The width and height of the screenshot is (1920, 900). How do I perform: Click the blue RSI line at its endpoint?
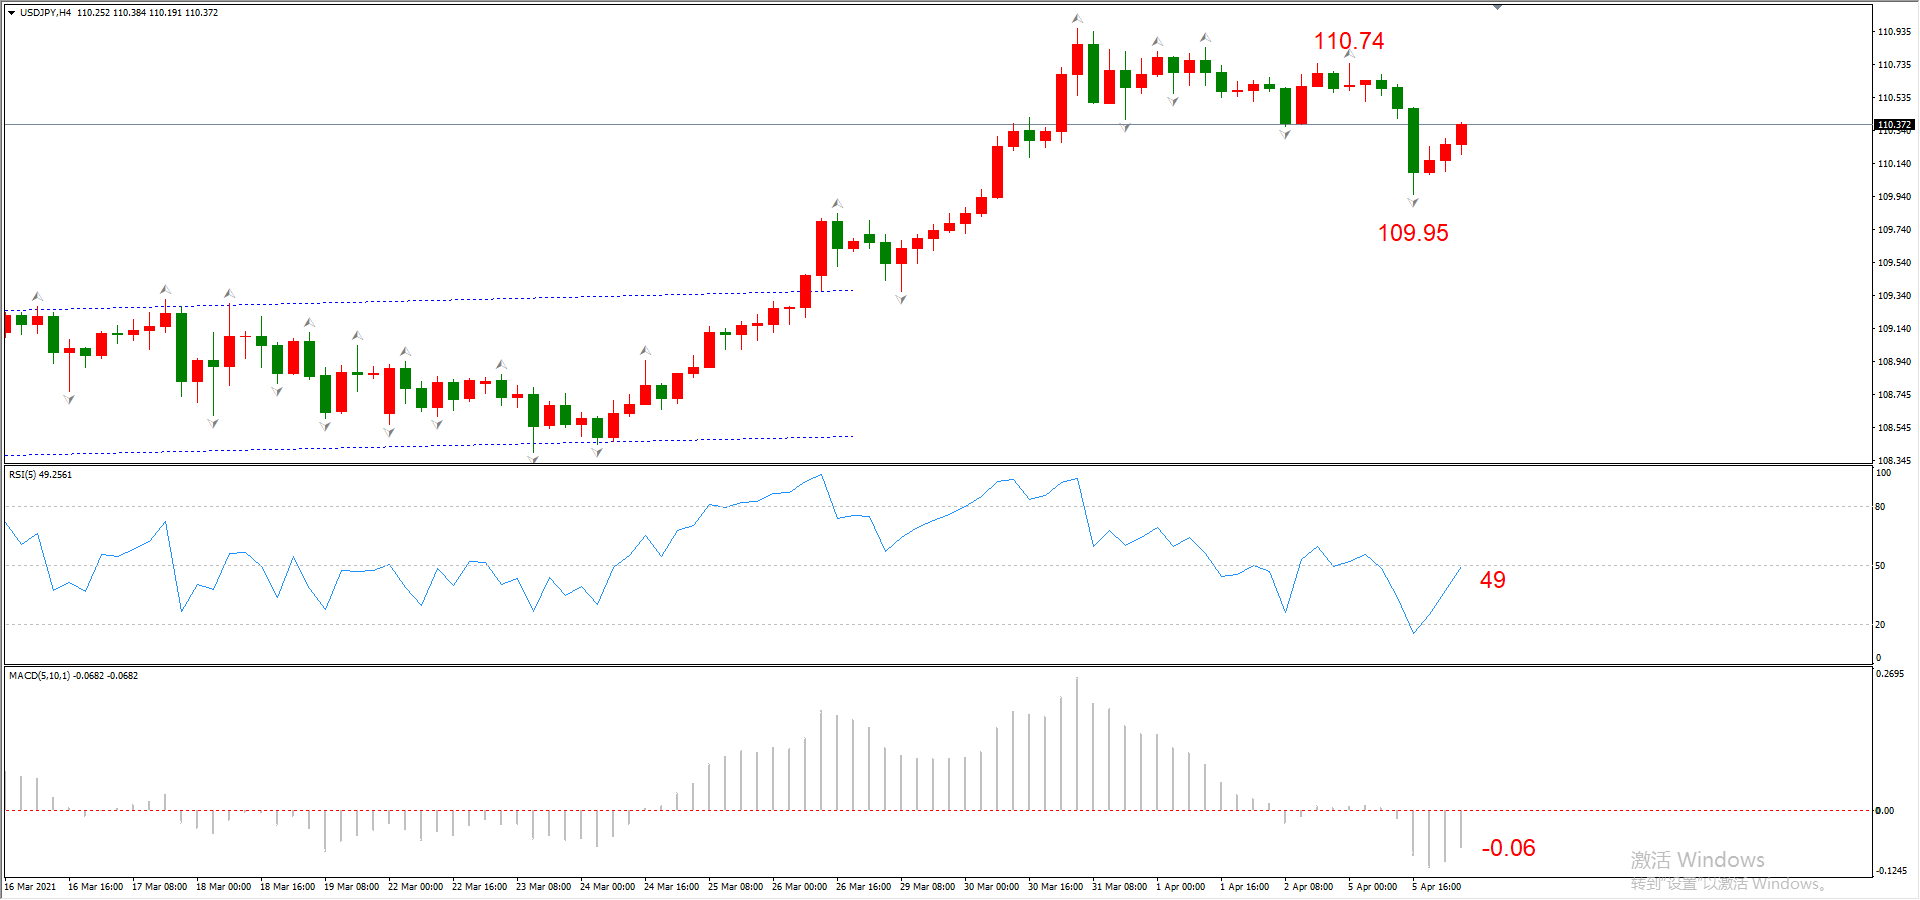click(1460, 568)
